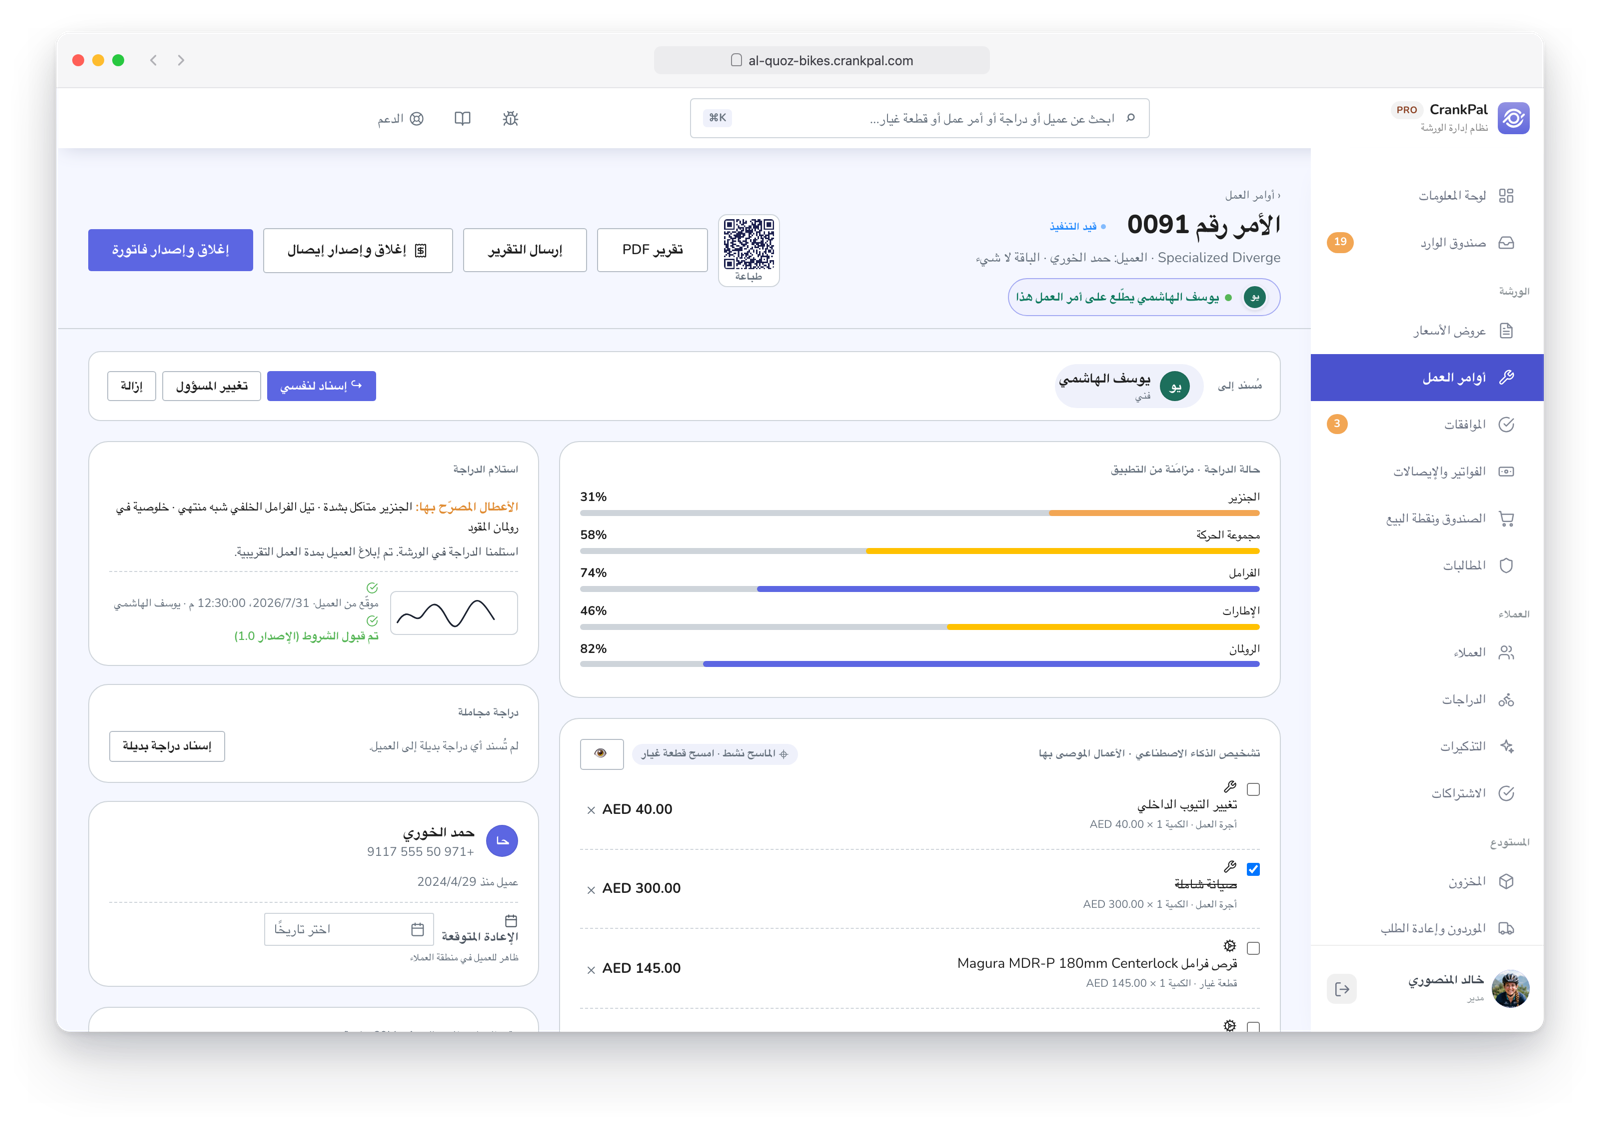The height and width of the screenshot is (1131, 1600).
Task: Click the QR code طباعة print thumbnail
Action: pos(749,250)
